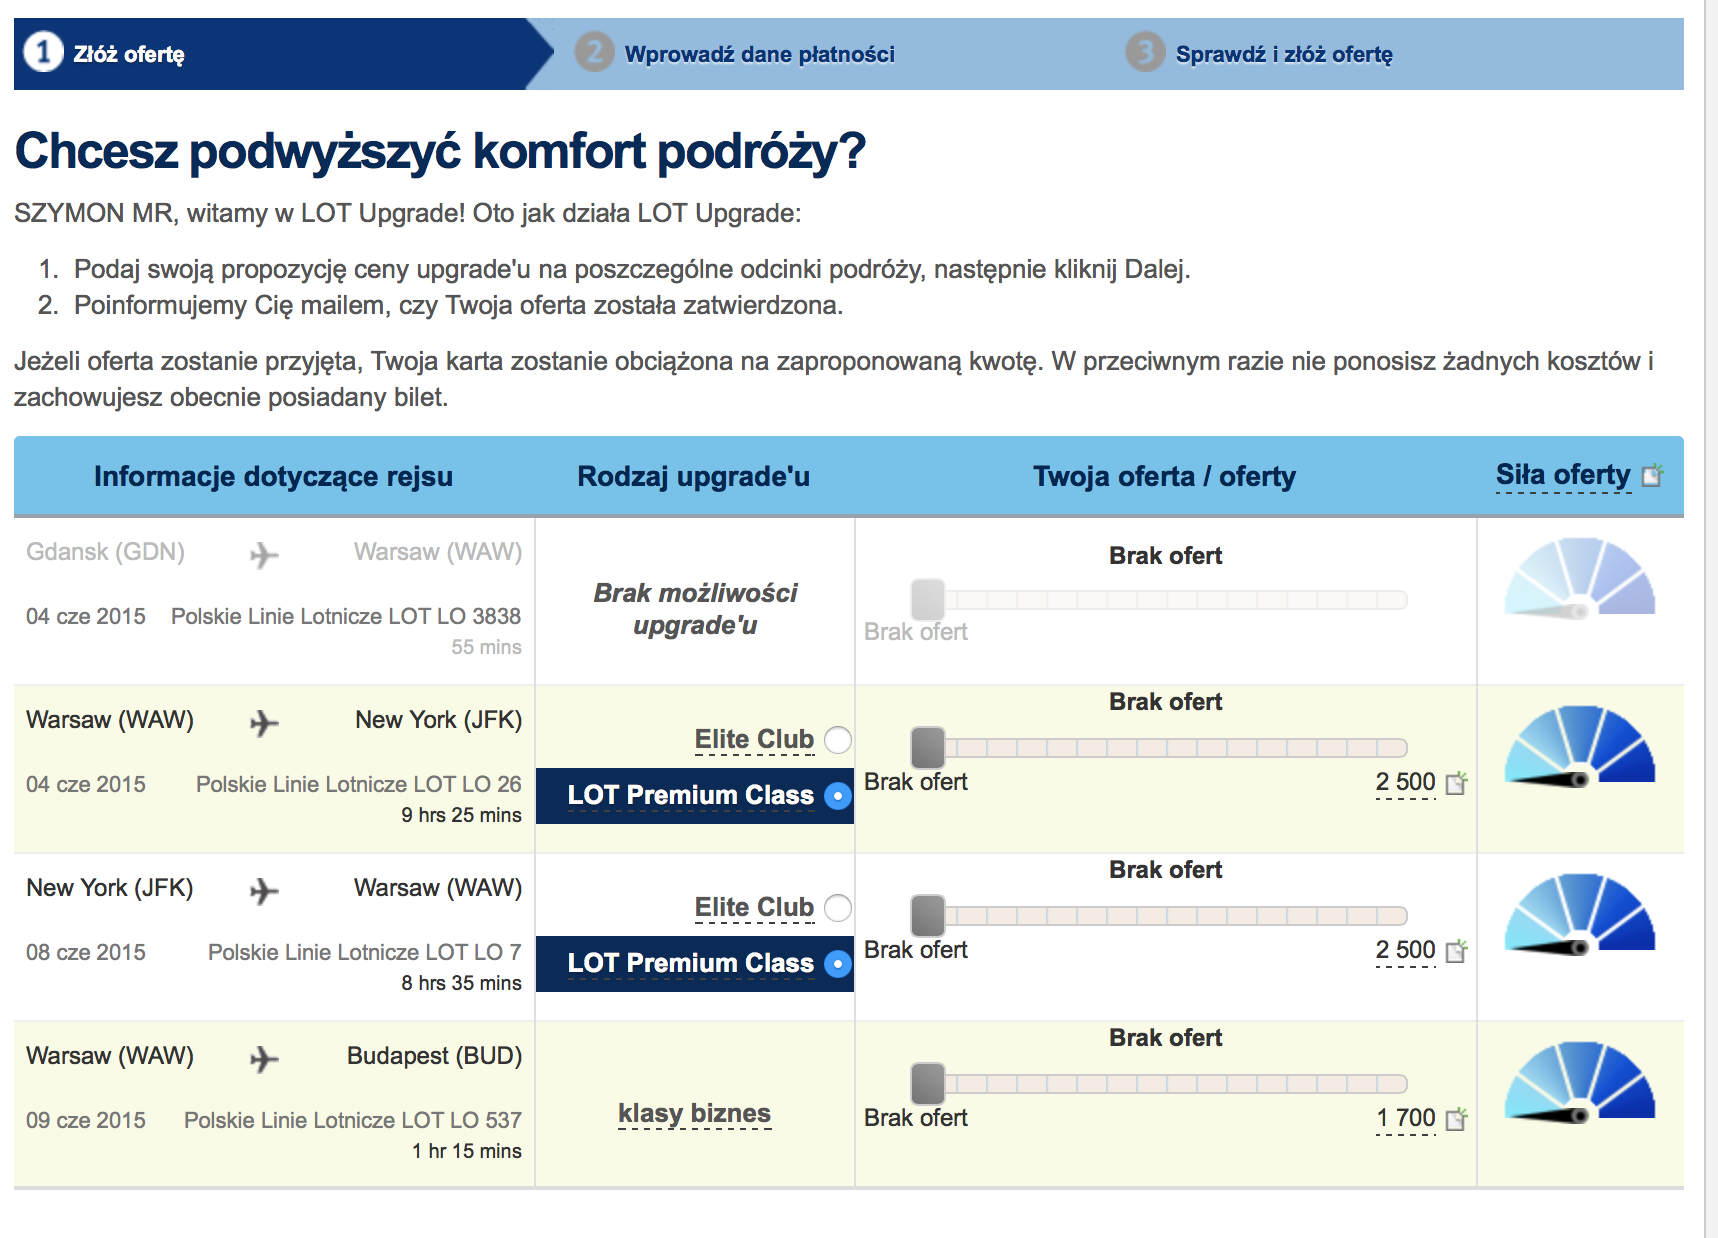Select LOT Premium Class radio for Warsaw–New York flight
Image resolution: width=1718 pixels, height=1238 pixels.
click(x=838, y=796)
